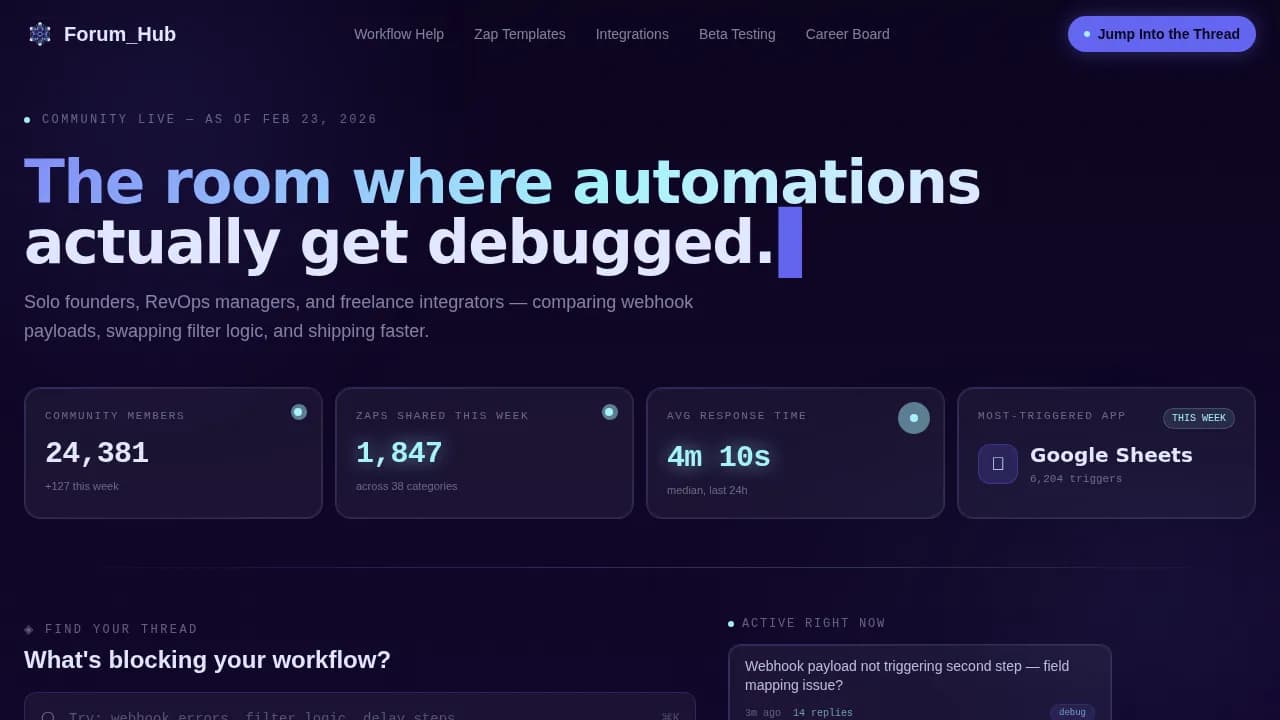Click the Zaps Shared stat indicator dot
1280x720 pixels.
609,411
